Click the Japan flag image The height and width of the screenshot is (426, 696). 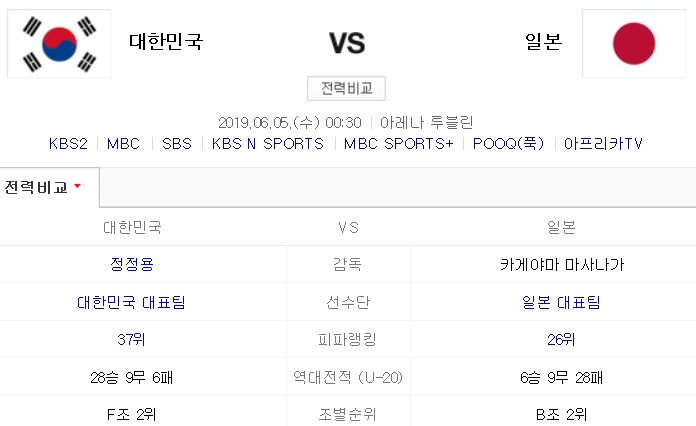633,43
